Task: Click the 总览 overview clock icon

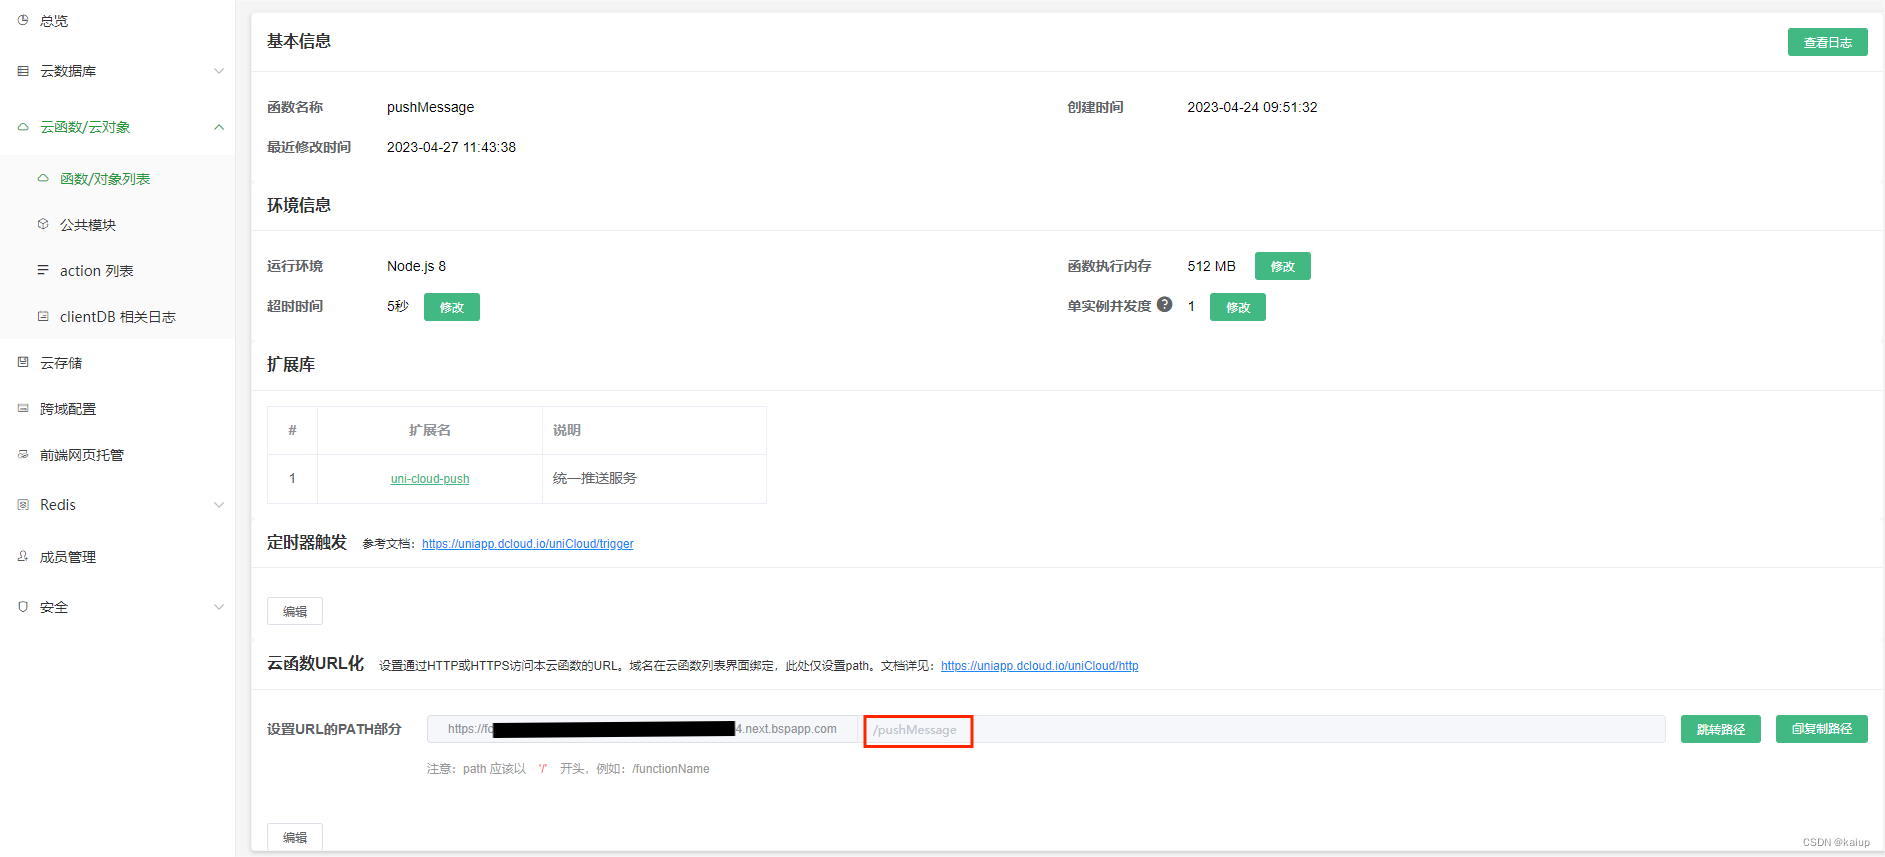Action: 23,20
